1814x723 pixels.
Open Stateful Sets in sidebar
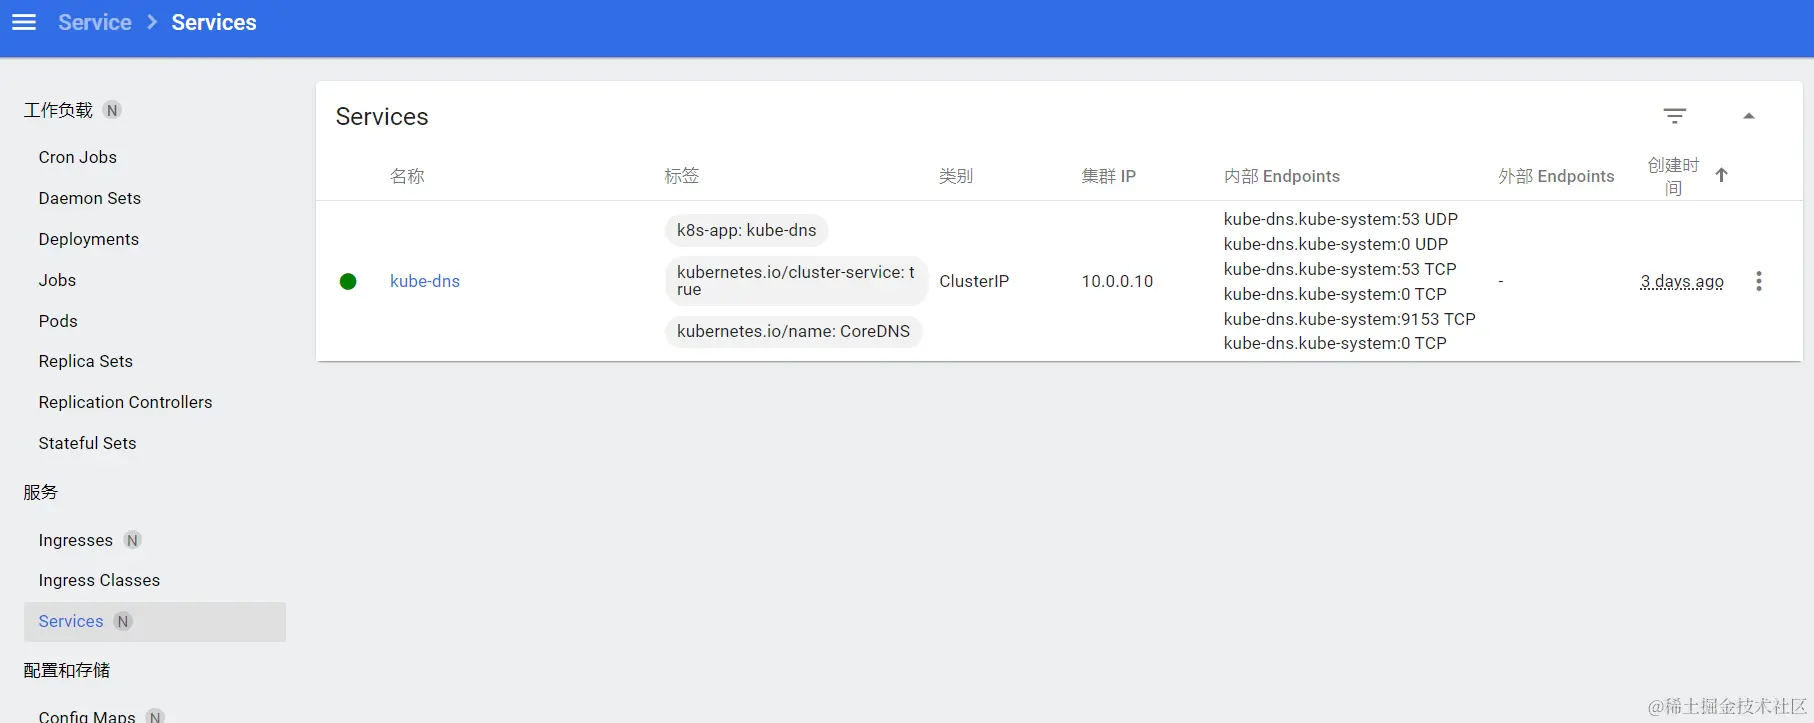(87, 443)
